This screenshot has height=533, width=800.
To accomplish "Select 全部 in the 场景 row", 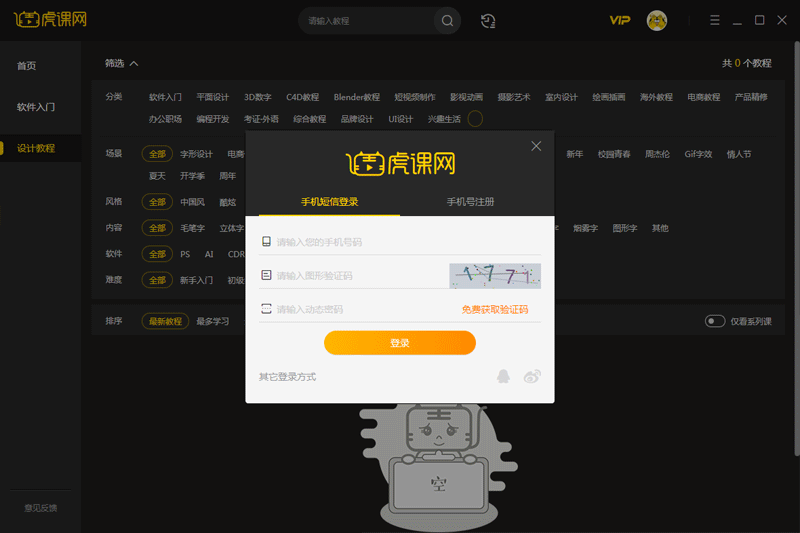I will pyautogui.click(x=157, y=154).
